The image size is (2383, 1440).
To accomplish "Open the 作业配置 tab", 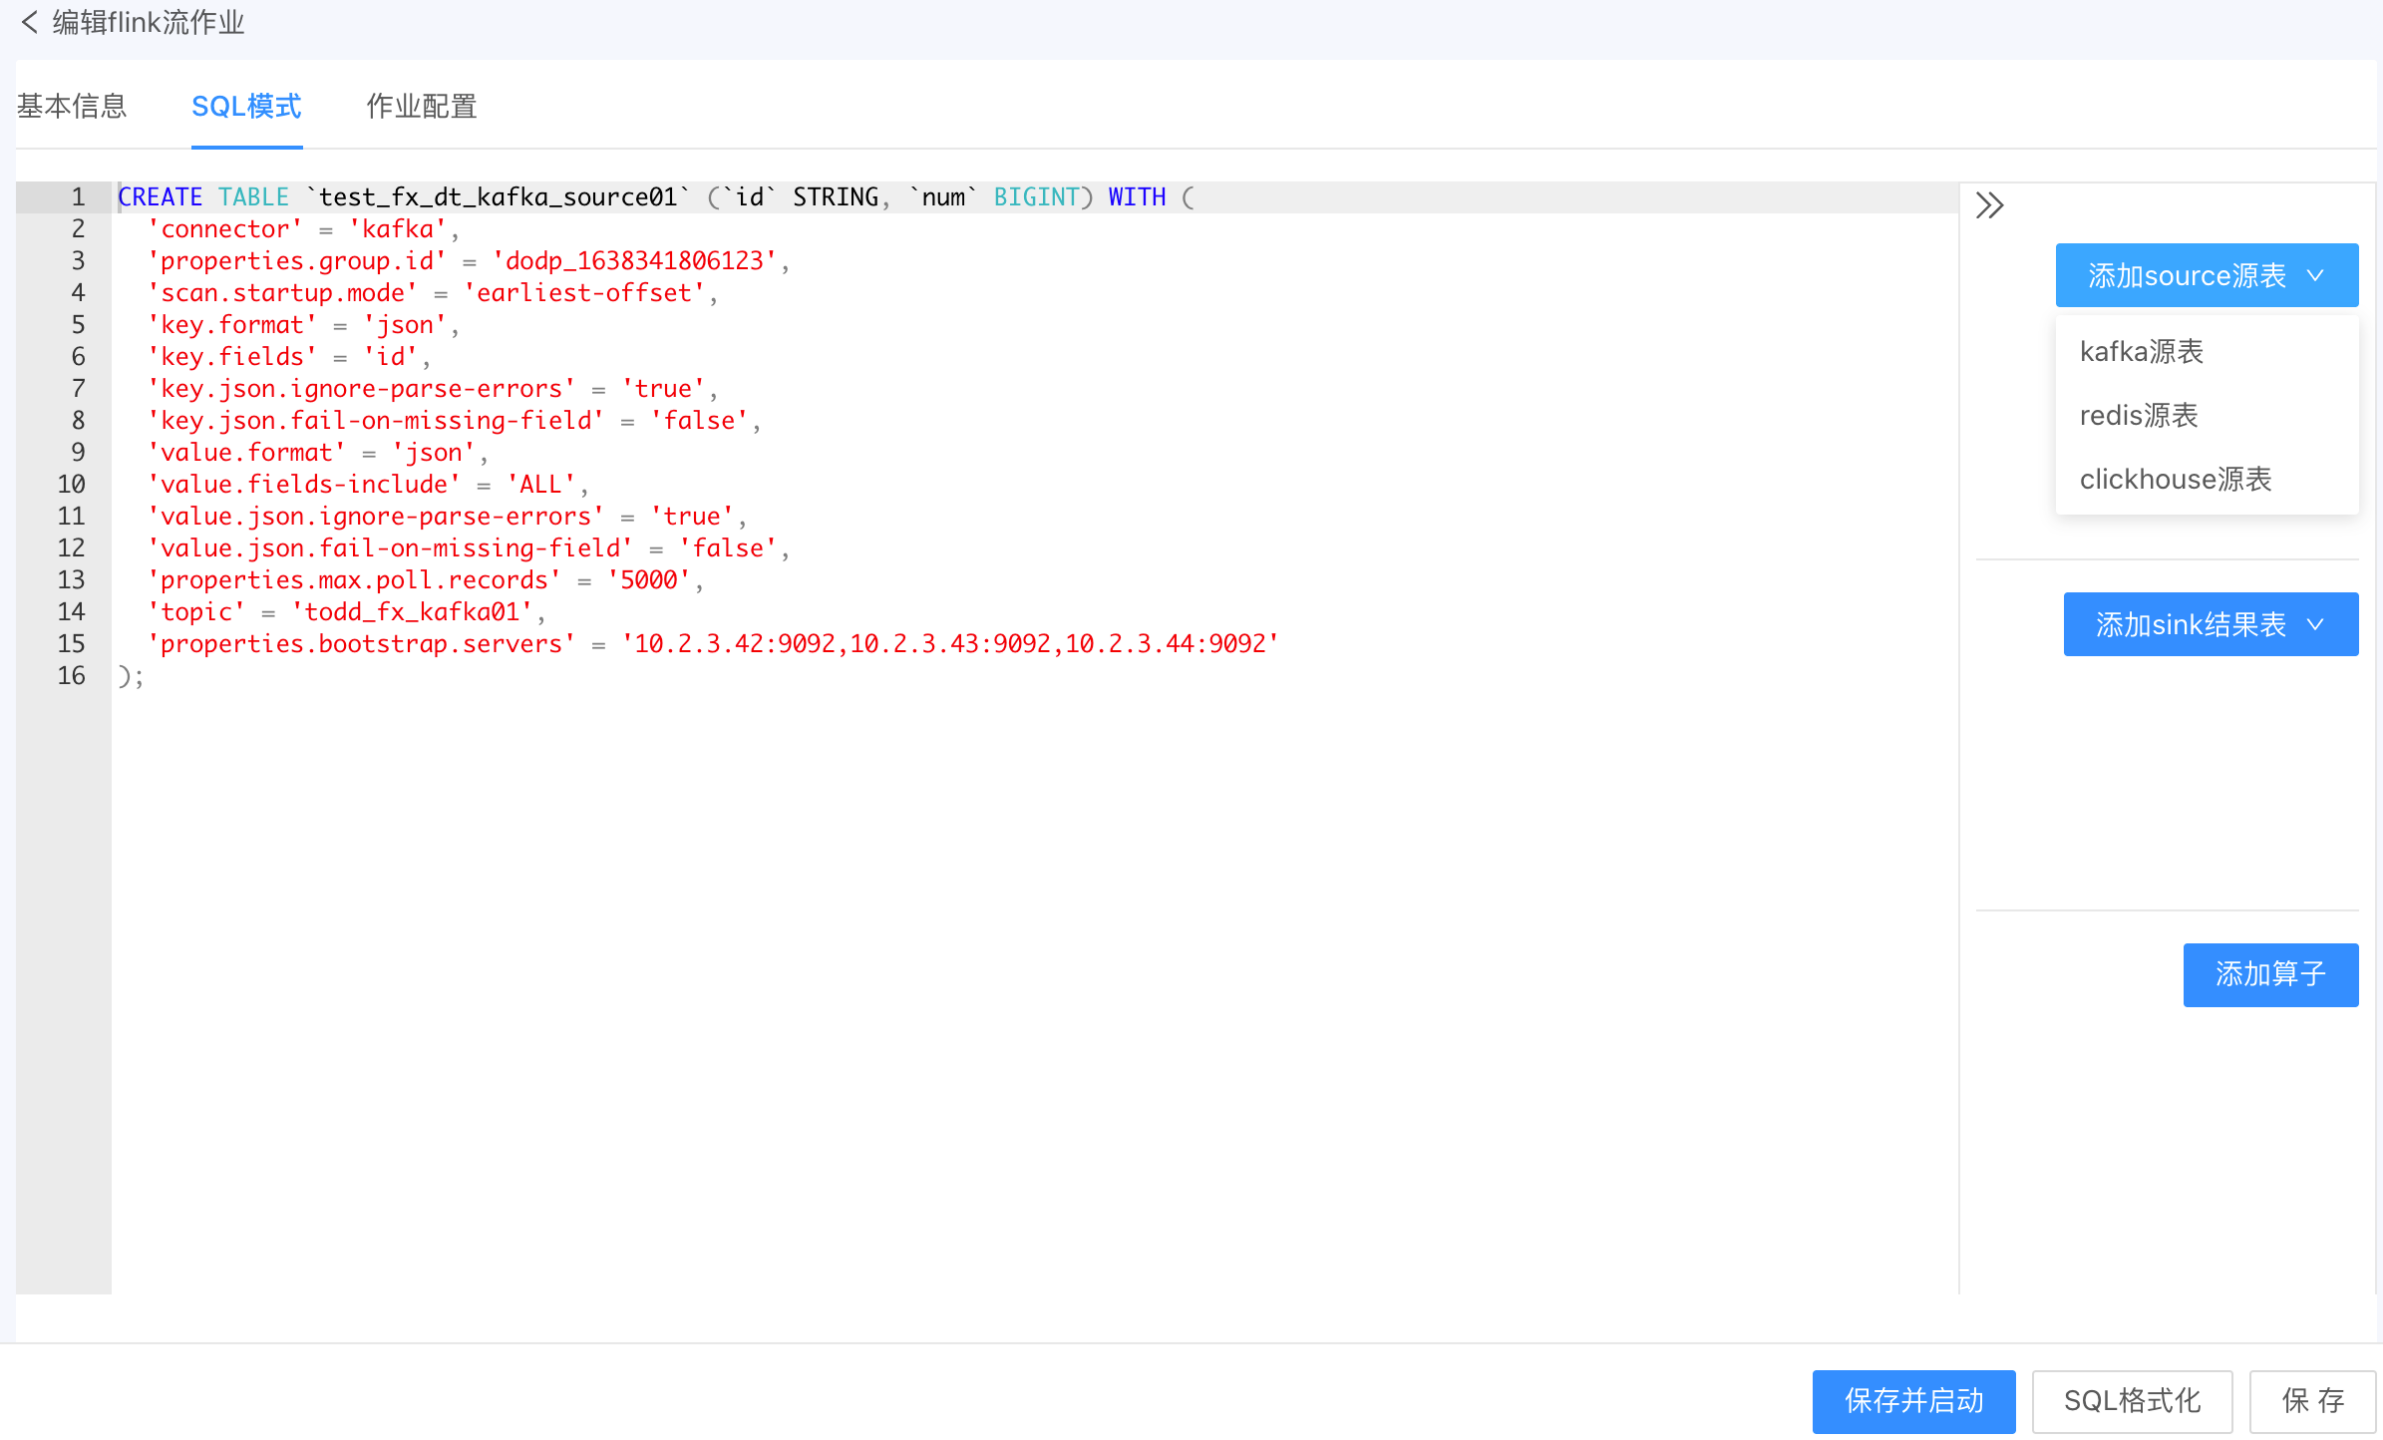I will pyautogui.click(x=421, y=106).
